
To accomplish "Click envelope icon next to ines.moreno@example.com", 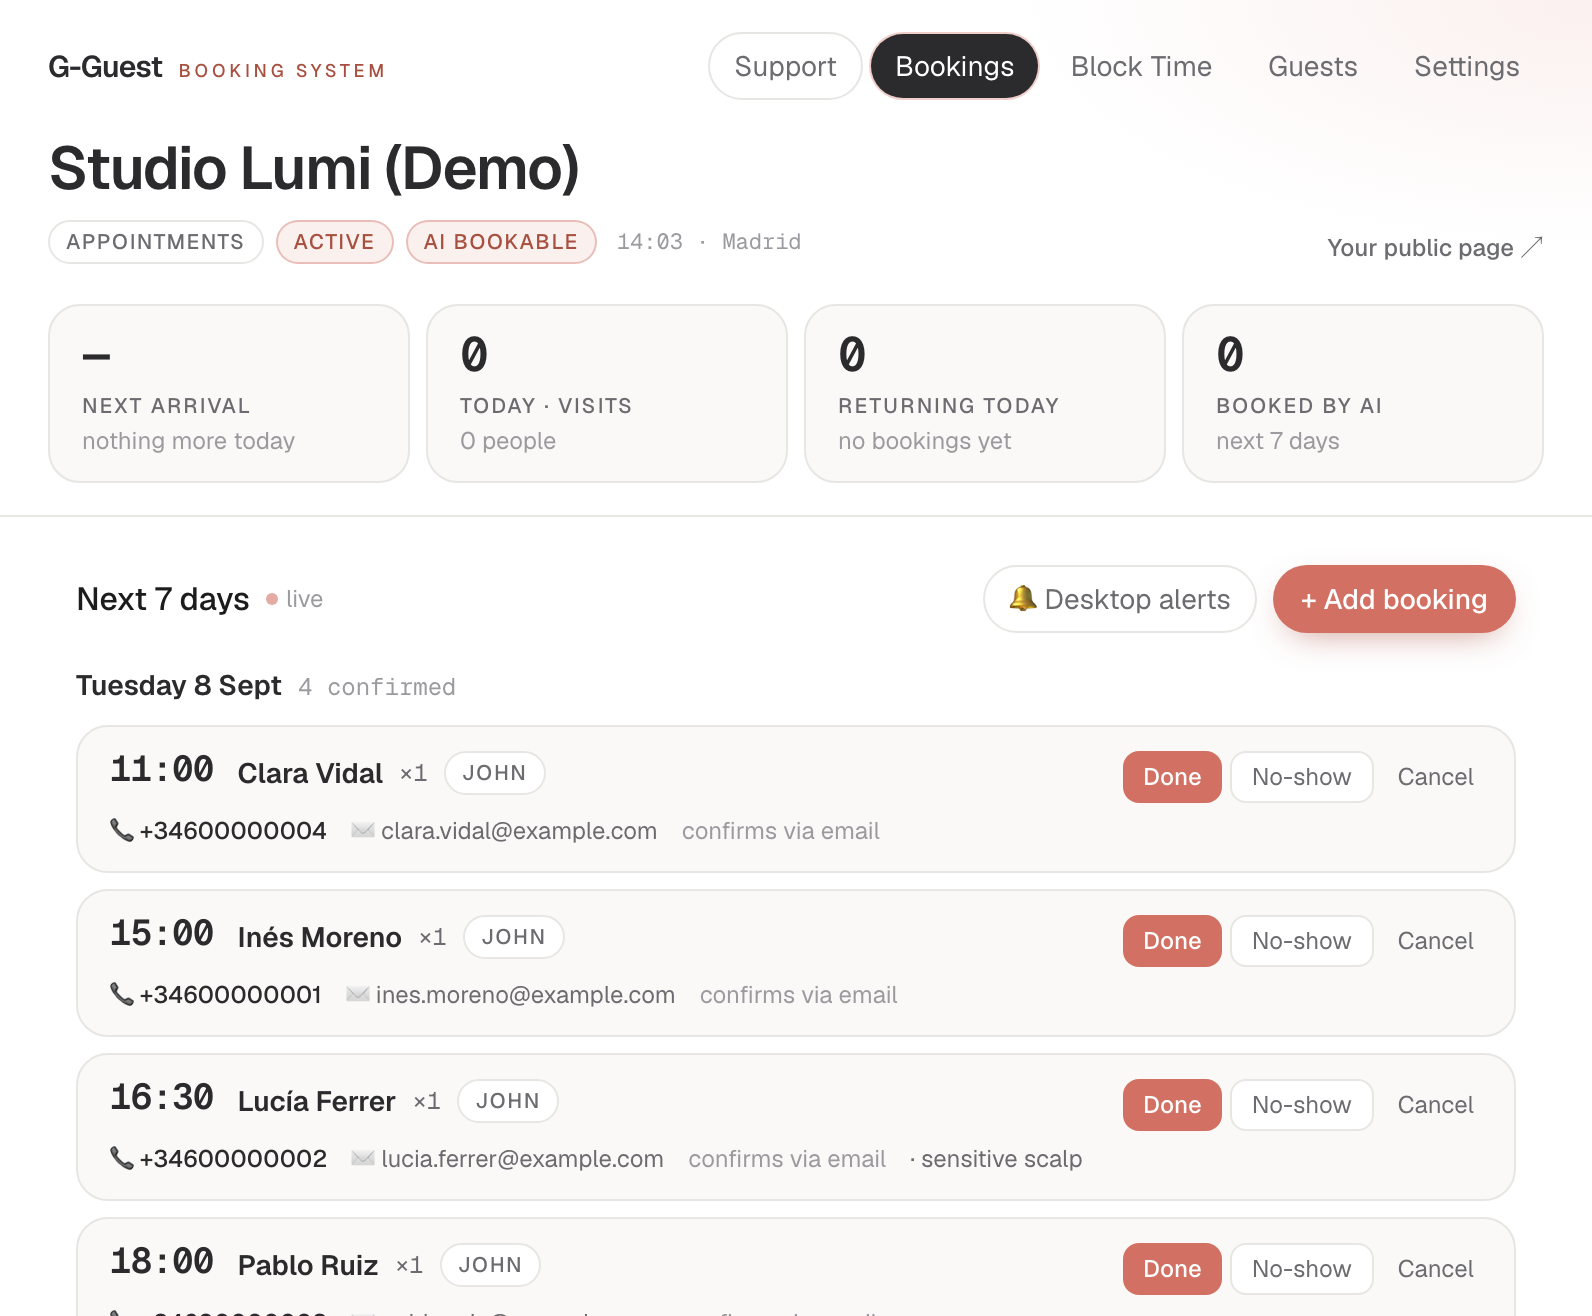I will tap(358, 994).
